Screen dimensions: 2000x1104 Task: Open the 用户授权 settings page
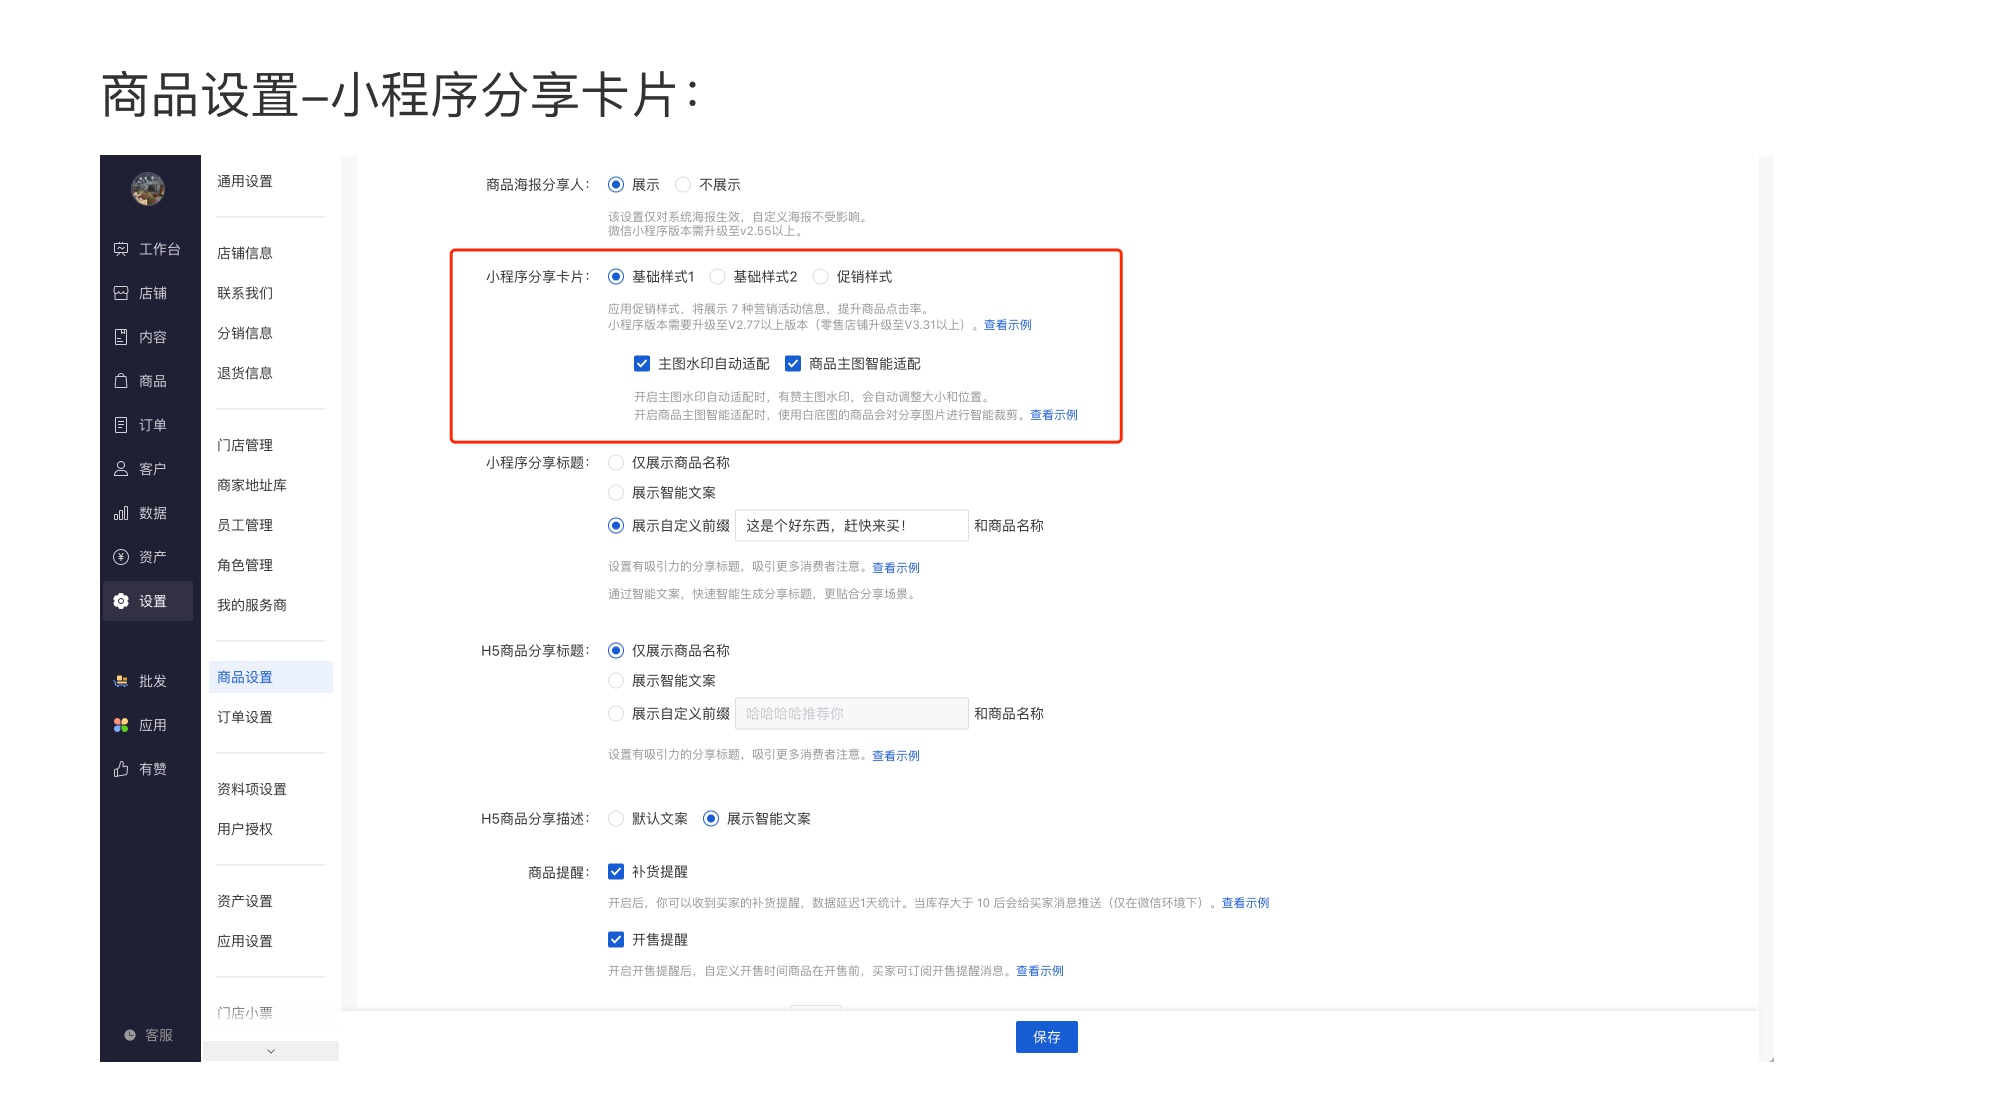pyautogui.click(x=243, y=828)
